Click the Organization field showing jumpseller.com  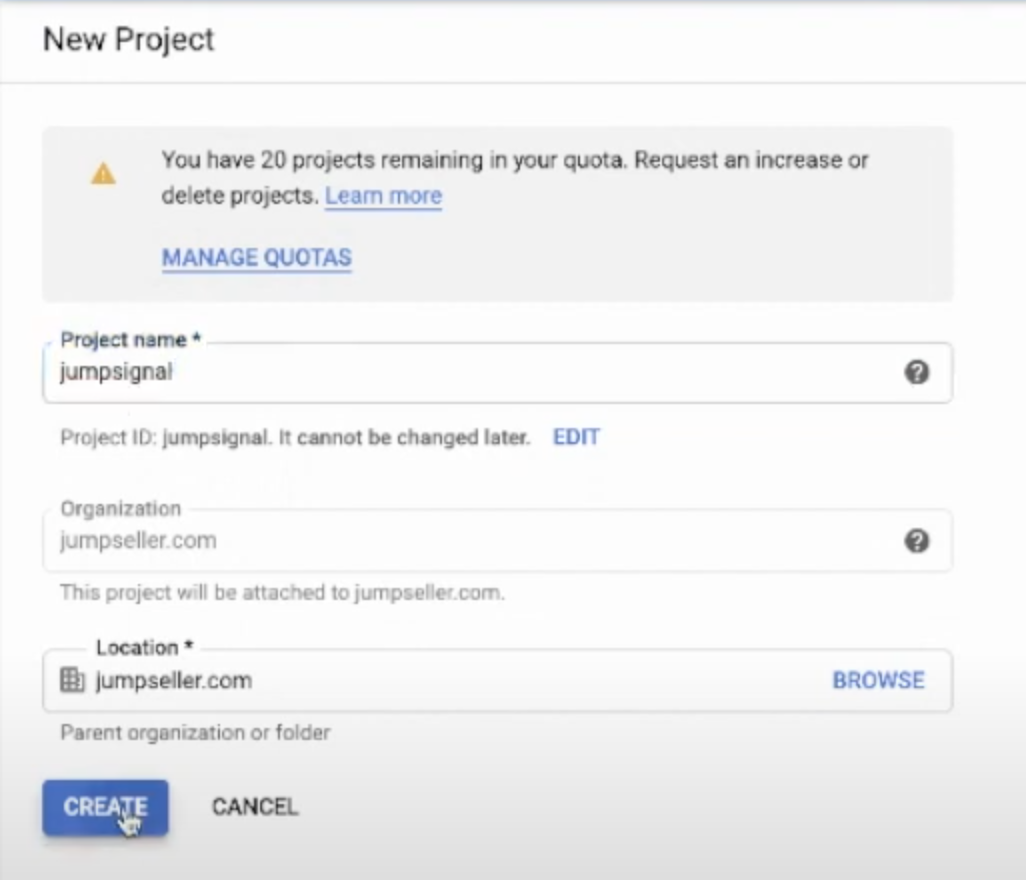point(497,541)
